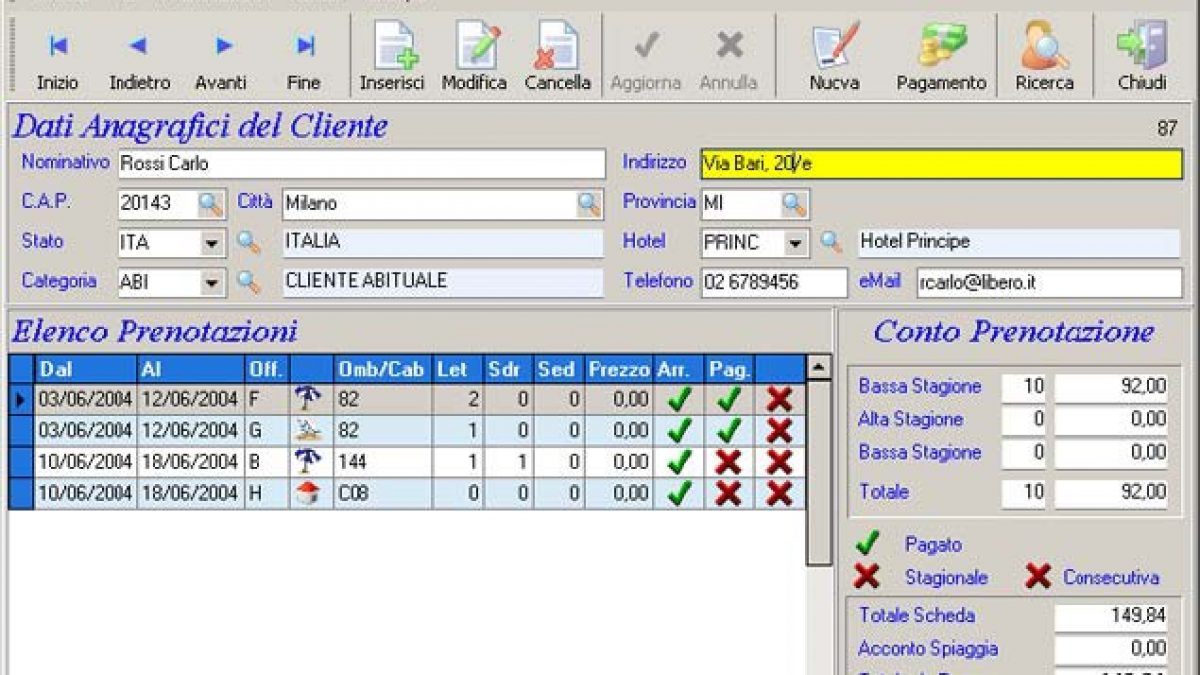
Task: Click the Annulla cancel icon
Action: pos(729,45)
